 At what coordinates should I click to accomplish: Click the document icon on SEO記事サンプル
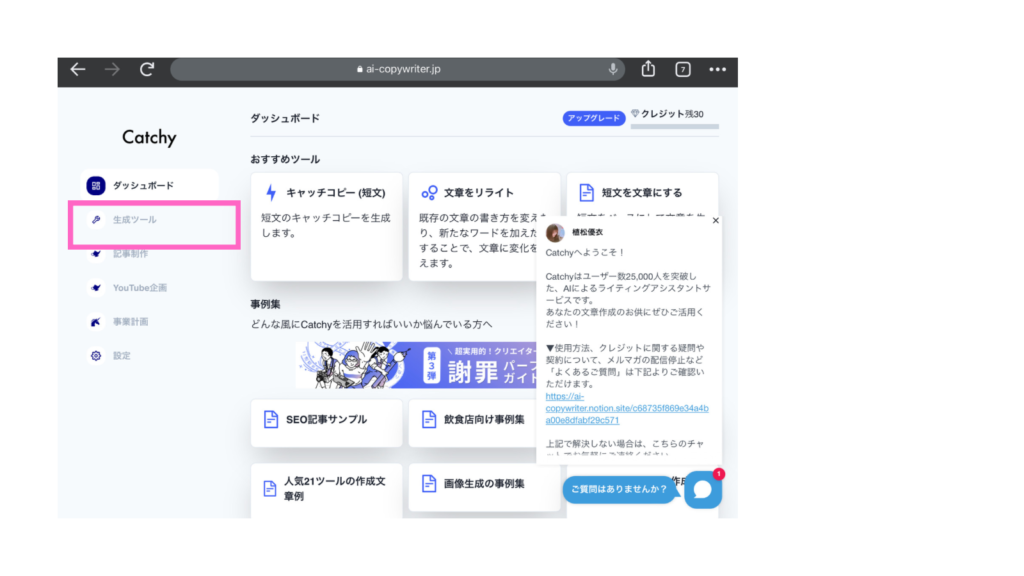point(271,419)
